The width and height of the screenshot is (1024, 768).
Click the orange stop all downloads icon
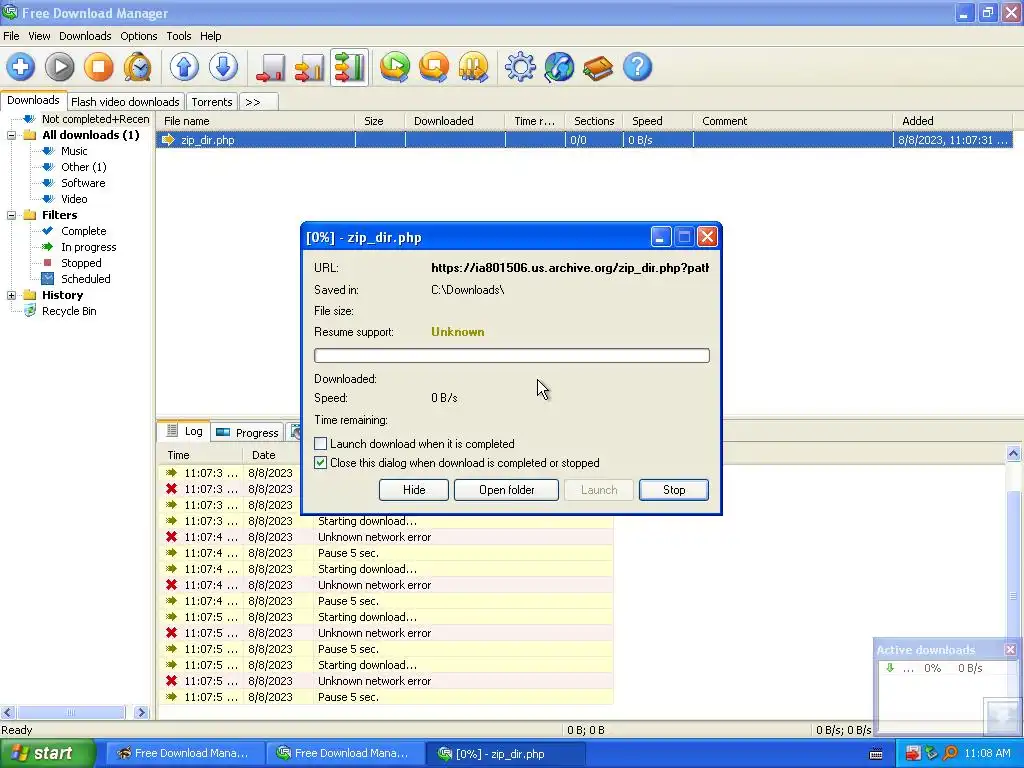click(434, 67)
